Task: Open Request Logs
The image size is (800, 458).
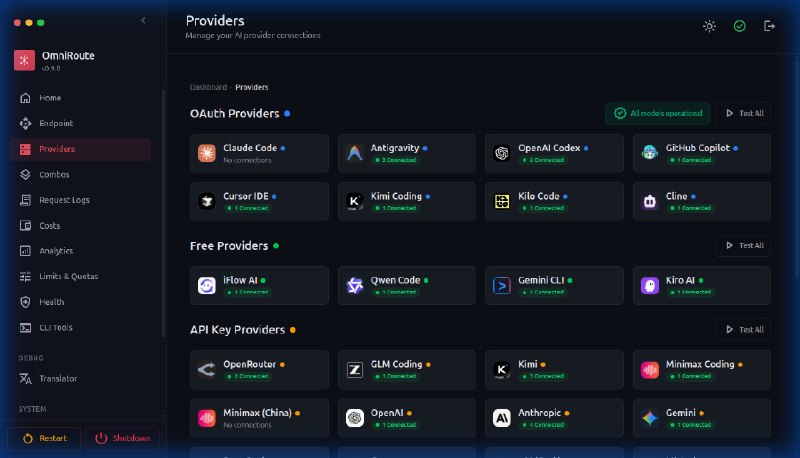Action: pyautogui.click(x=80, y=200)
